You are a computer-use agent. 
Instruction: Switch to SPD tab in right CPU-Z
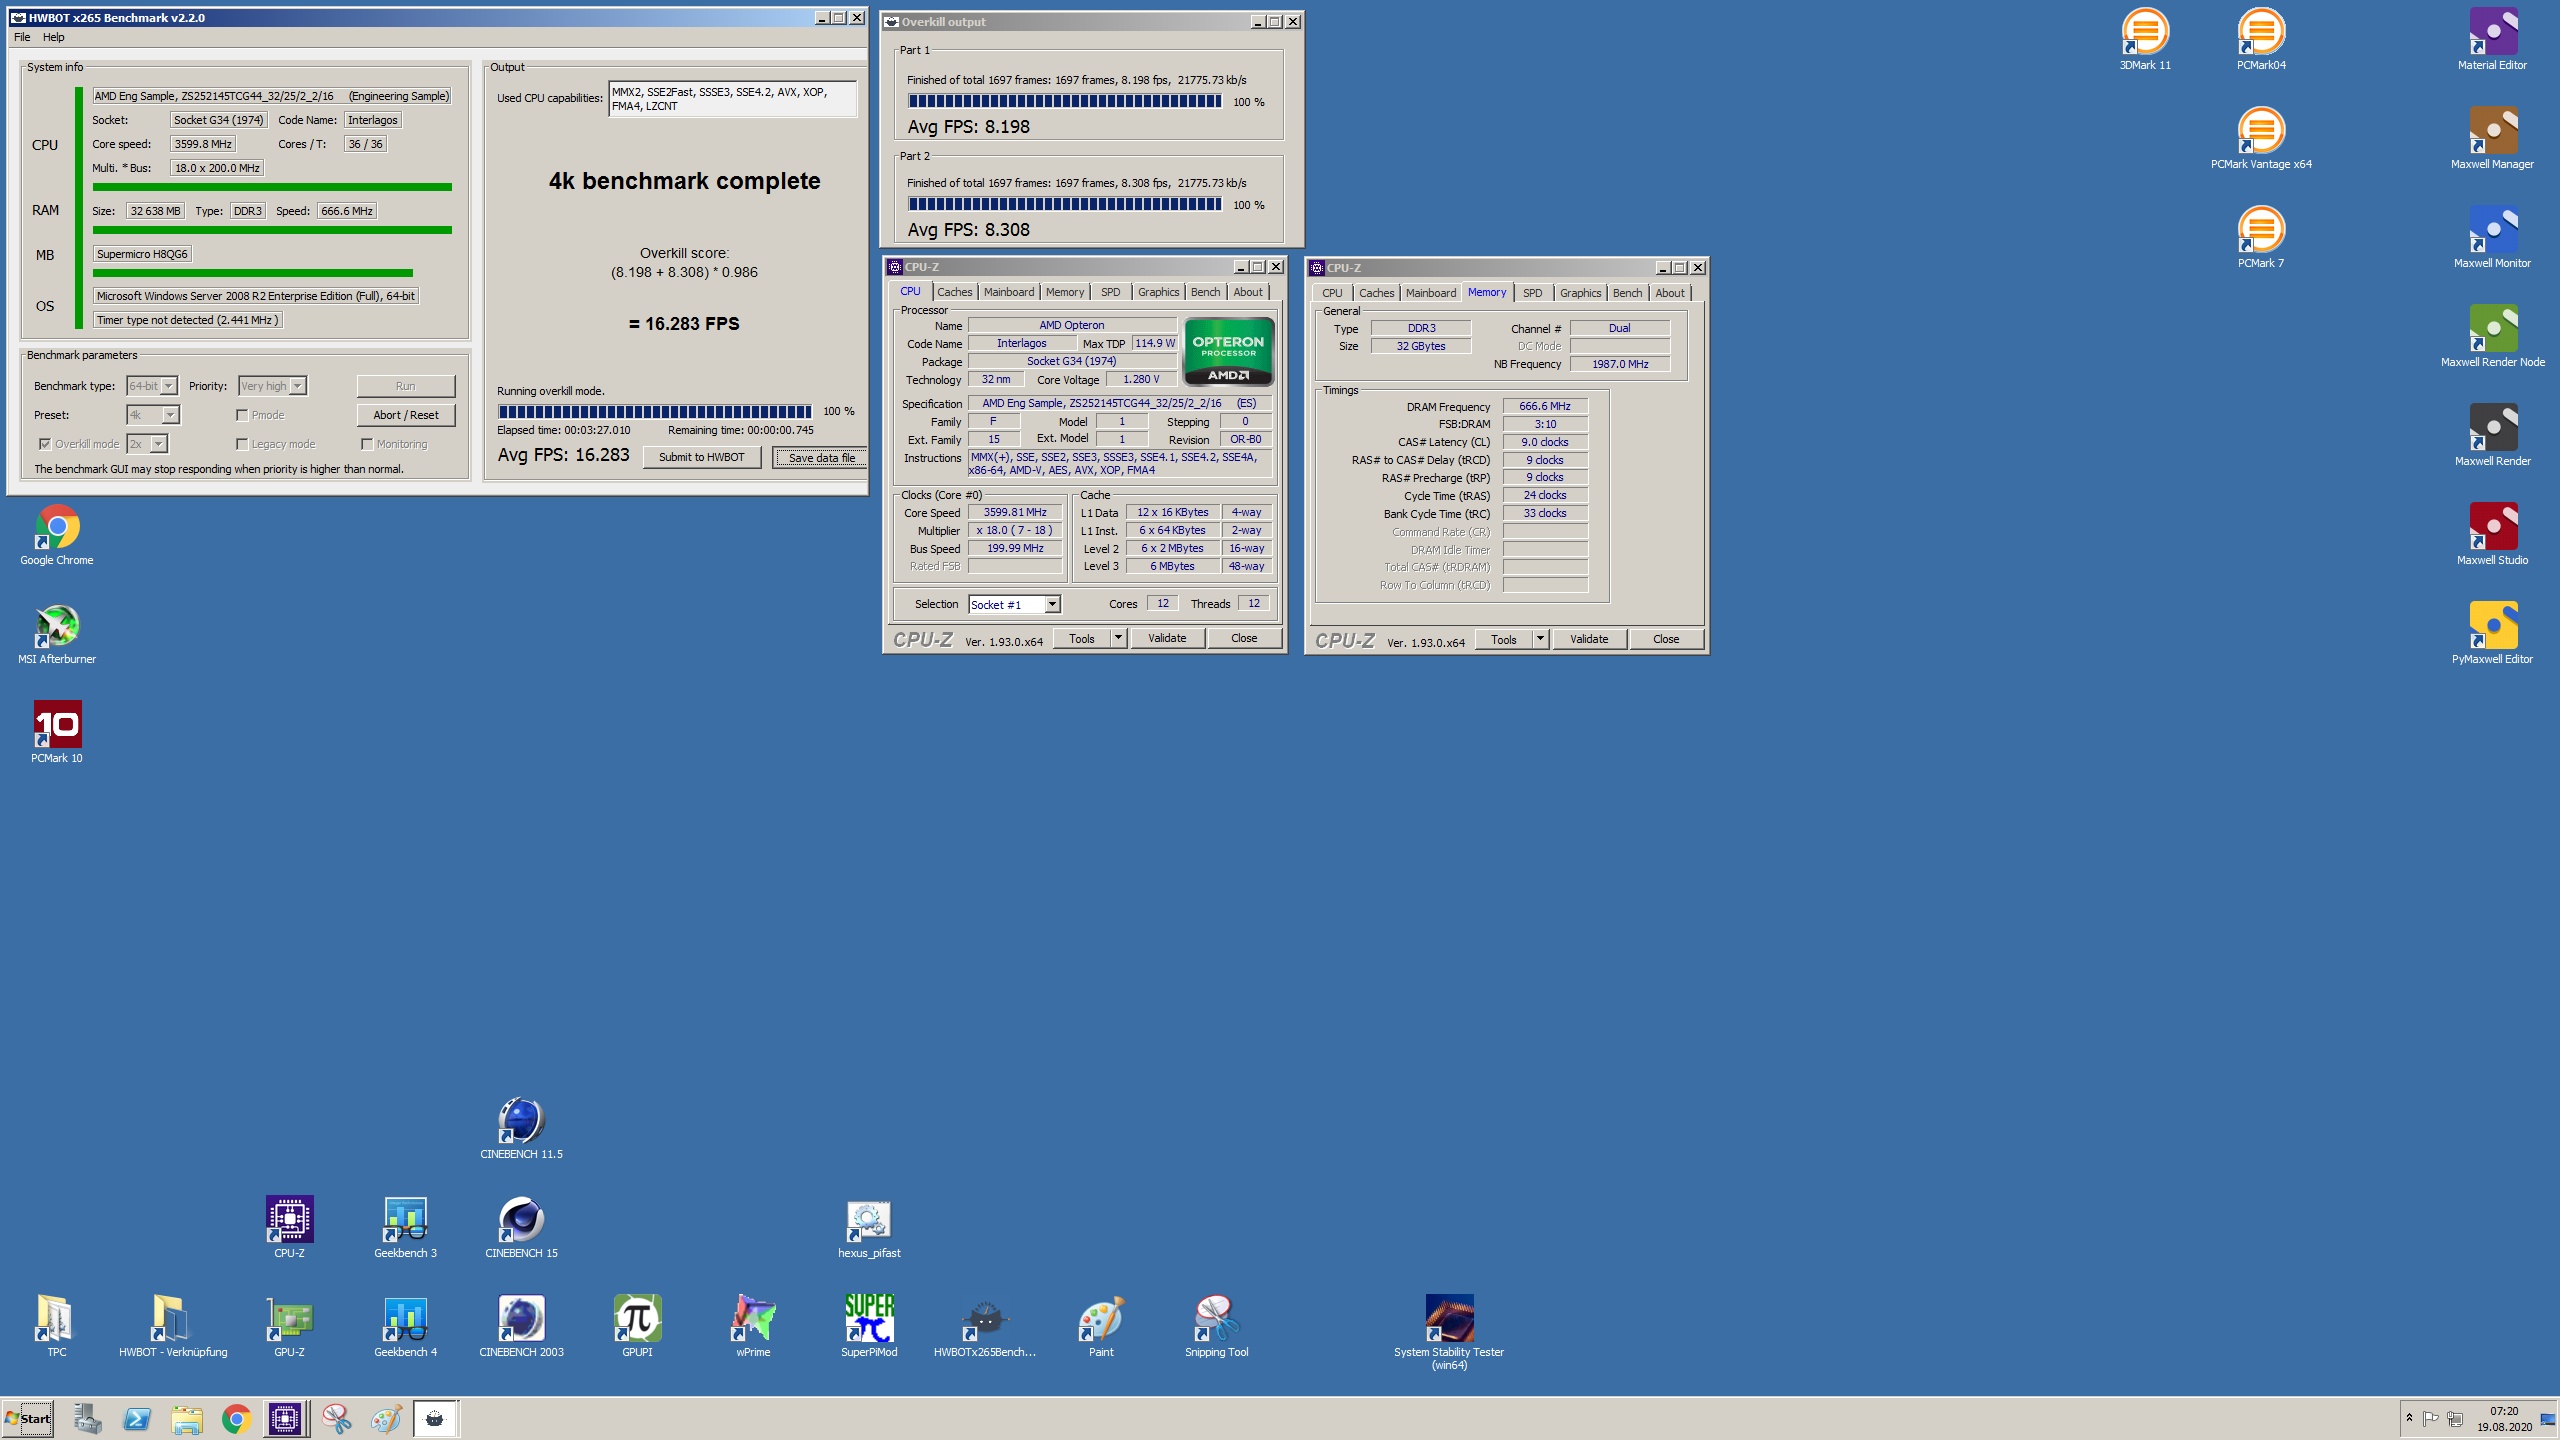click(x=1533, y=293)
